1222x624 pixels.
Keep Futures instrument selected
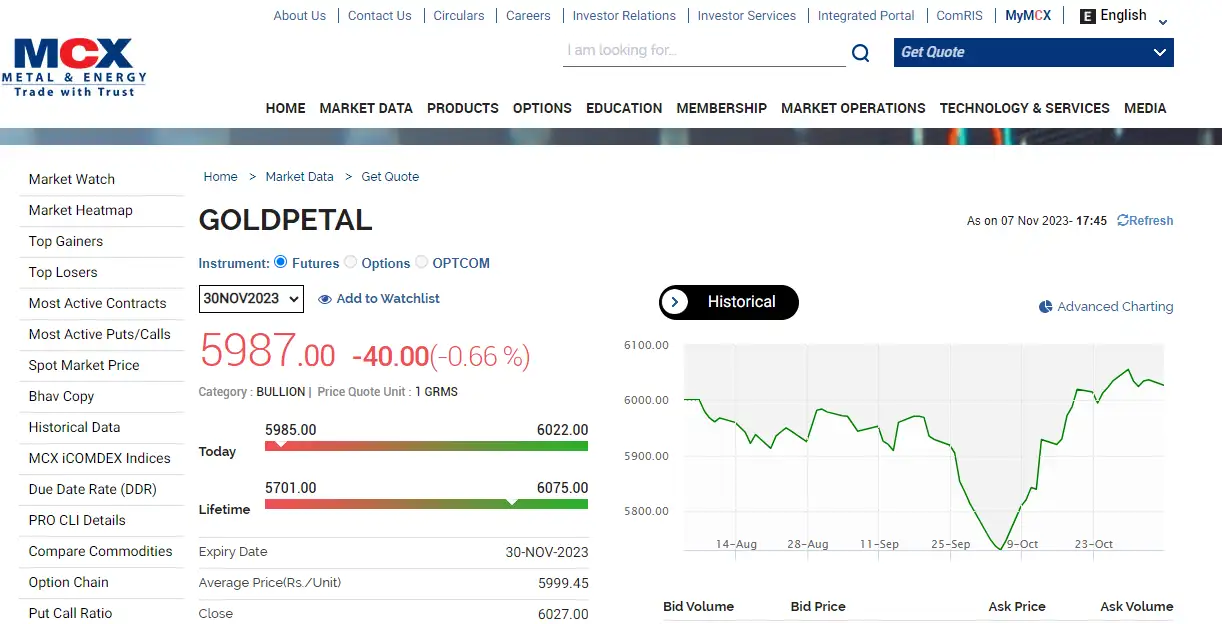283,262
